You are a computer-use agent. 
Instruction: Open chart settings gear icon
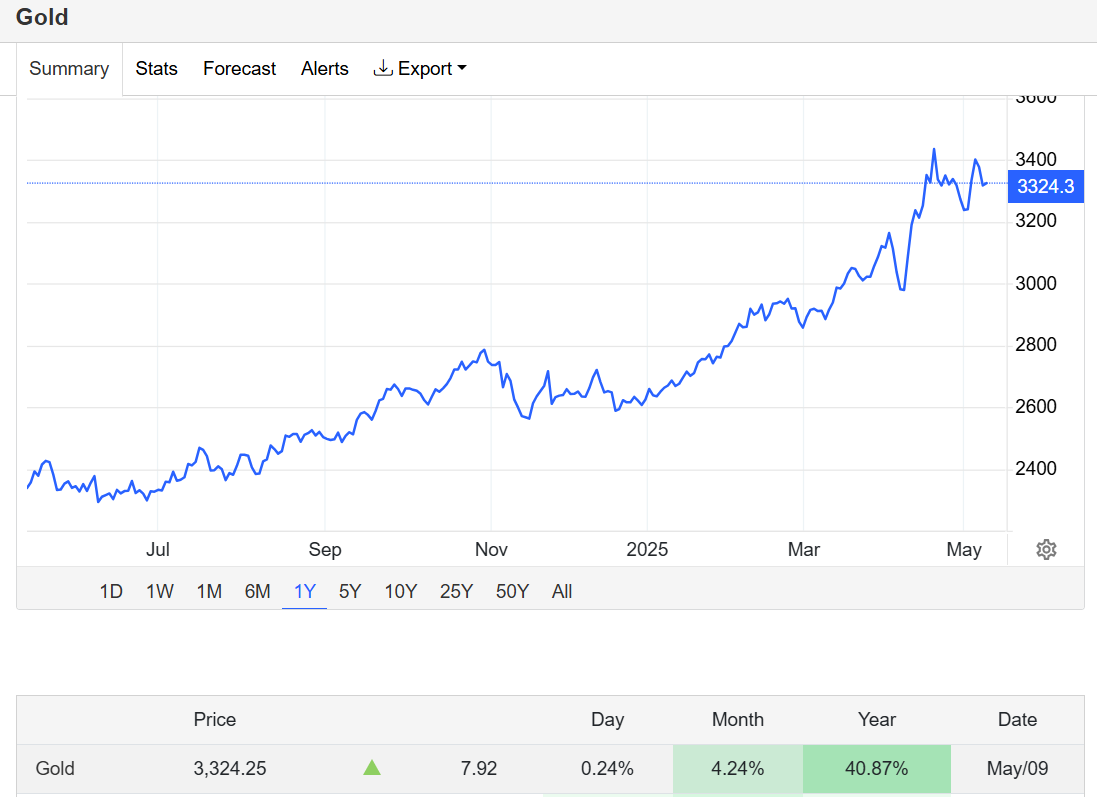pyautogui.click(x=1046, y=549)
